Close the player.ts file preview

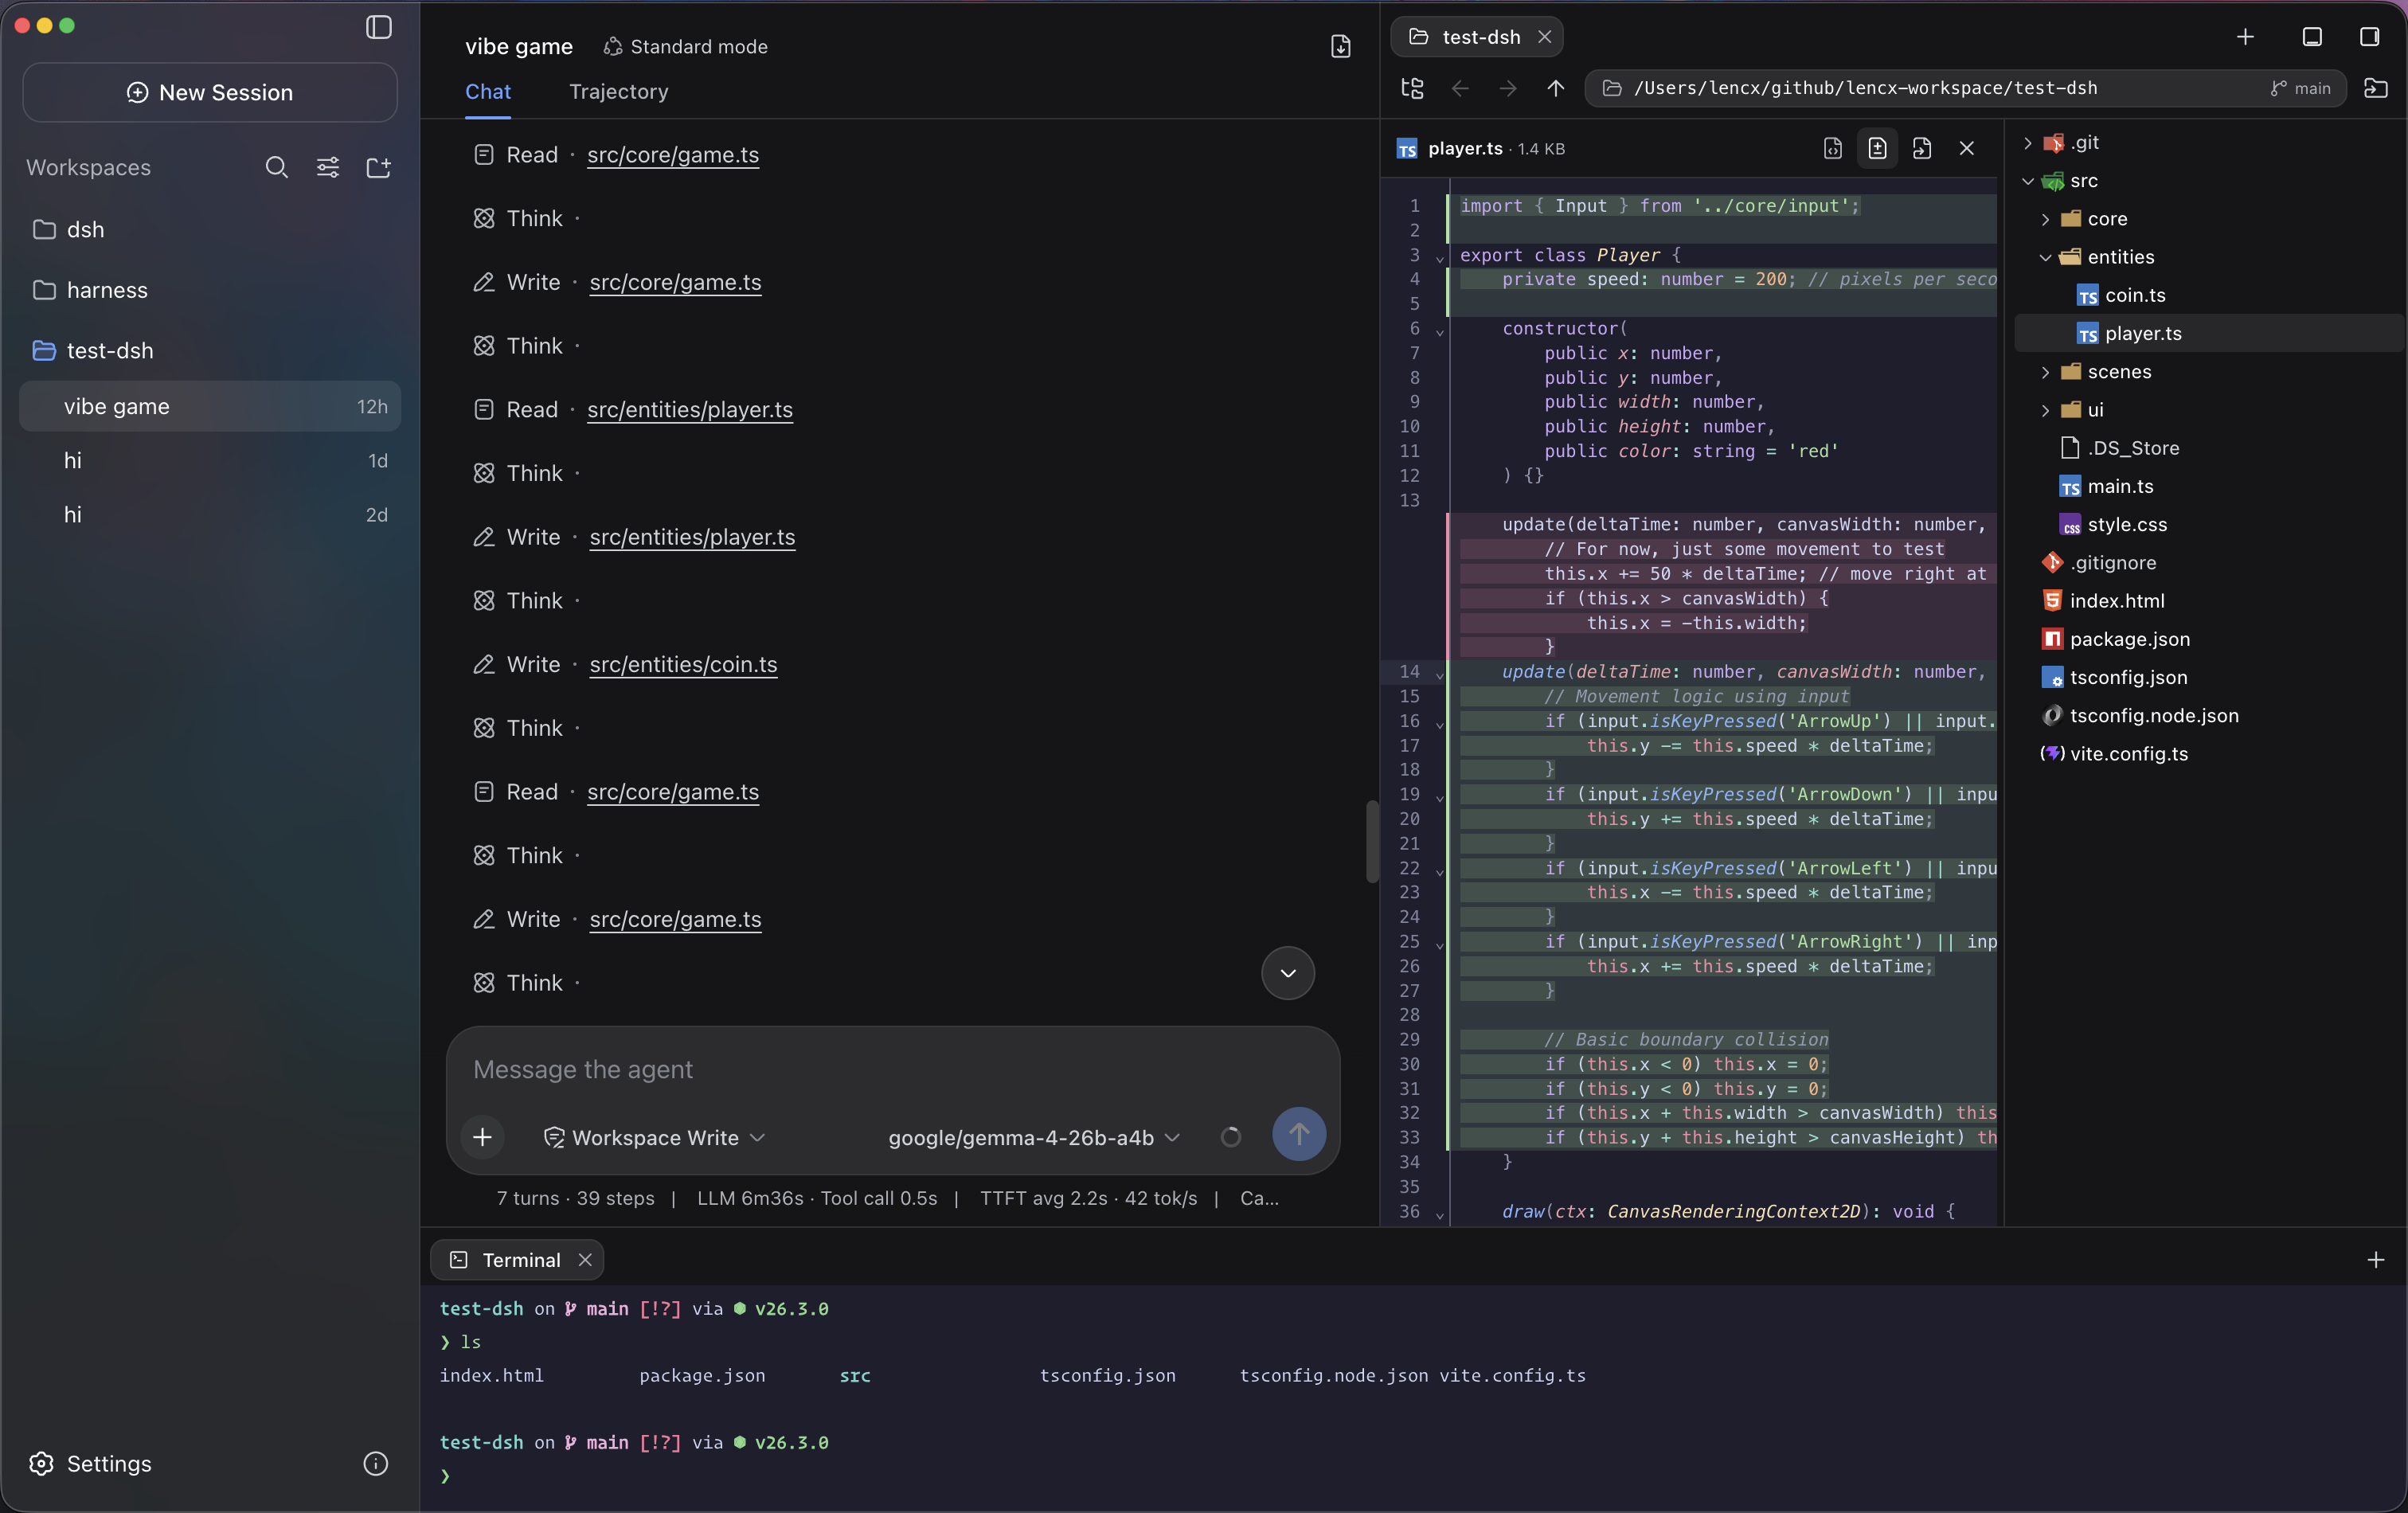click(1967, 148)
